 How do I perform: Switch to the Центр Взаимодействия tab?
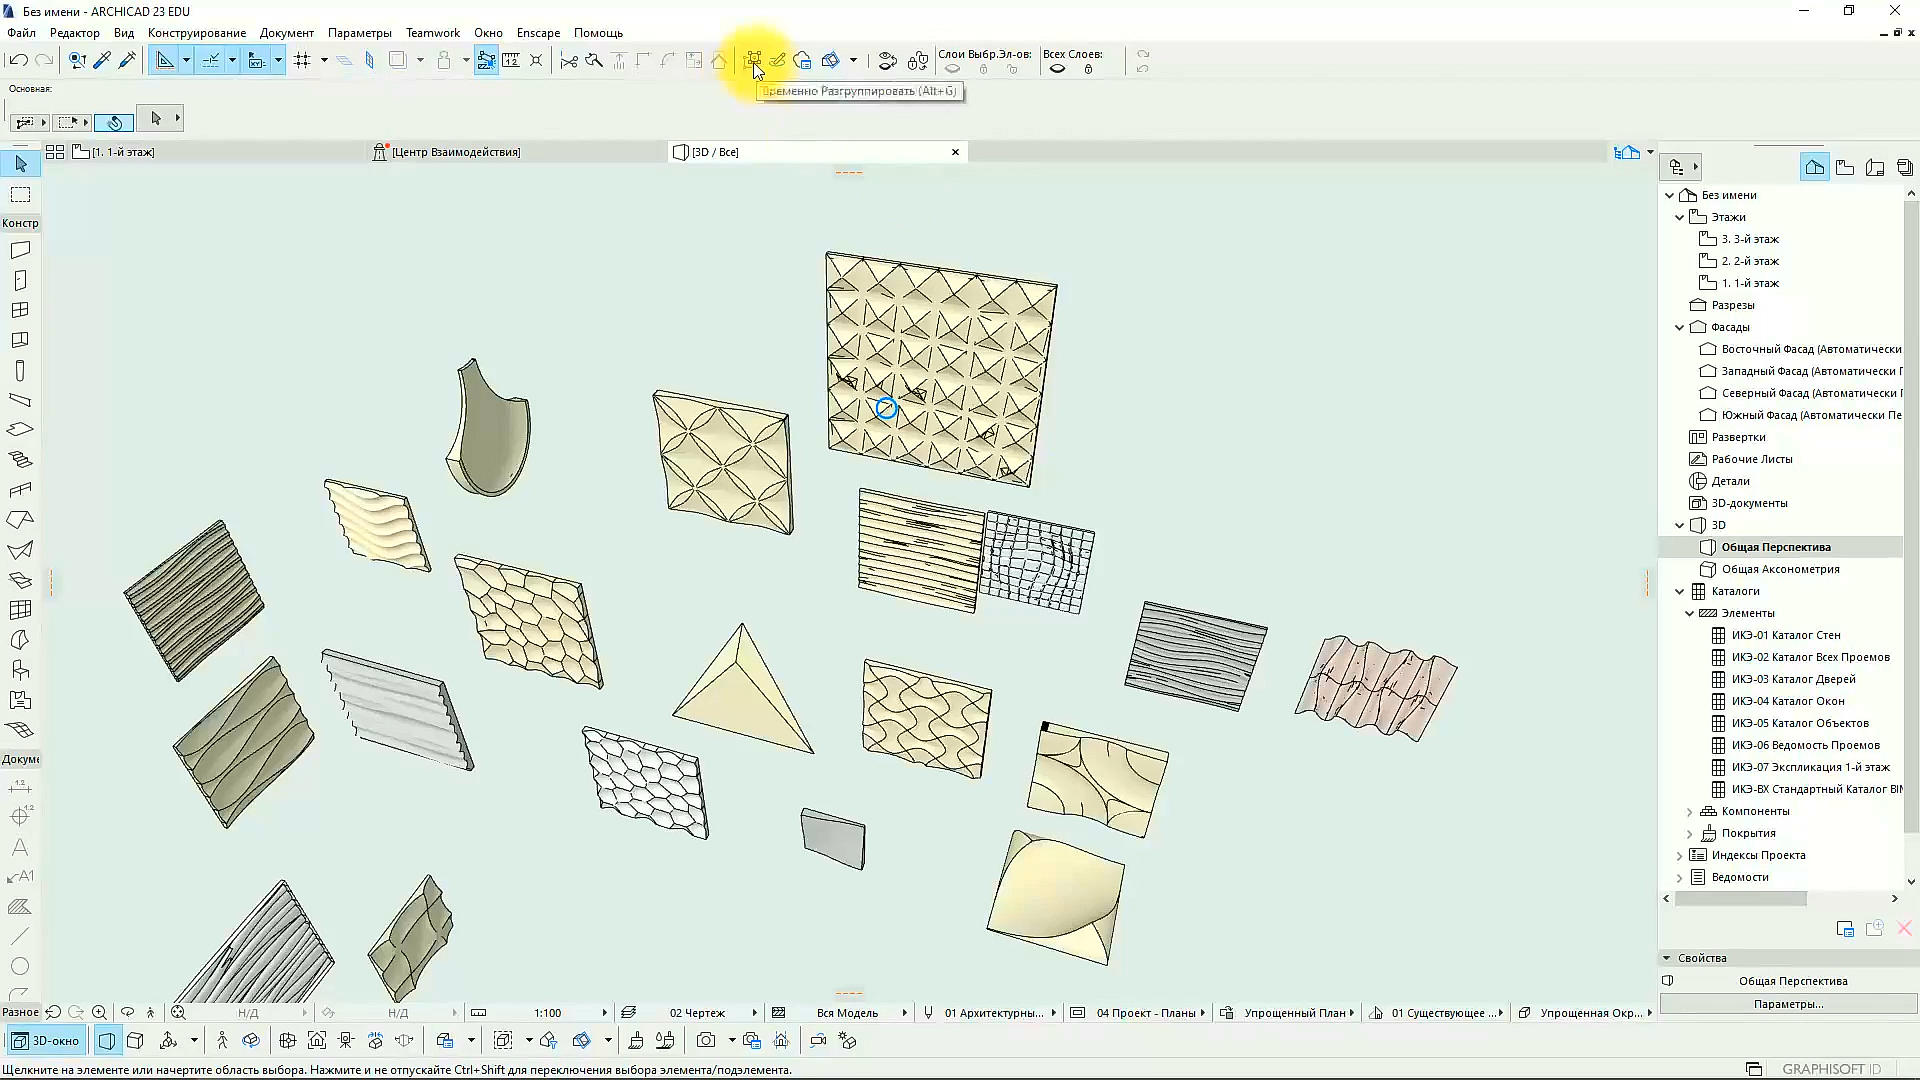[x=456, y=152]
